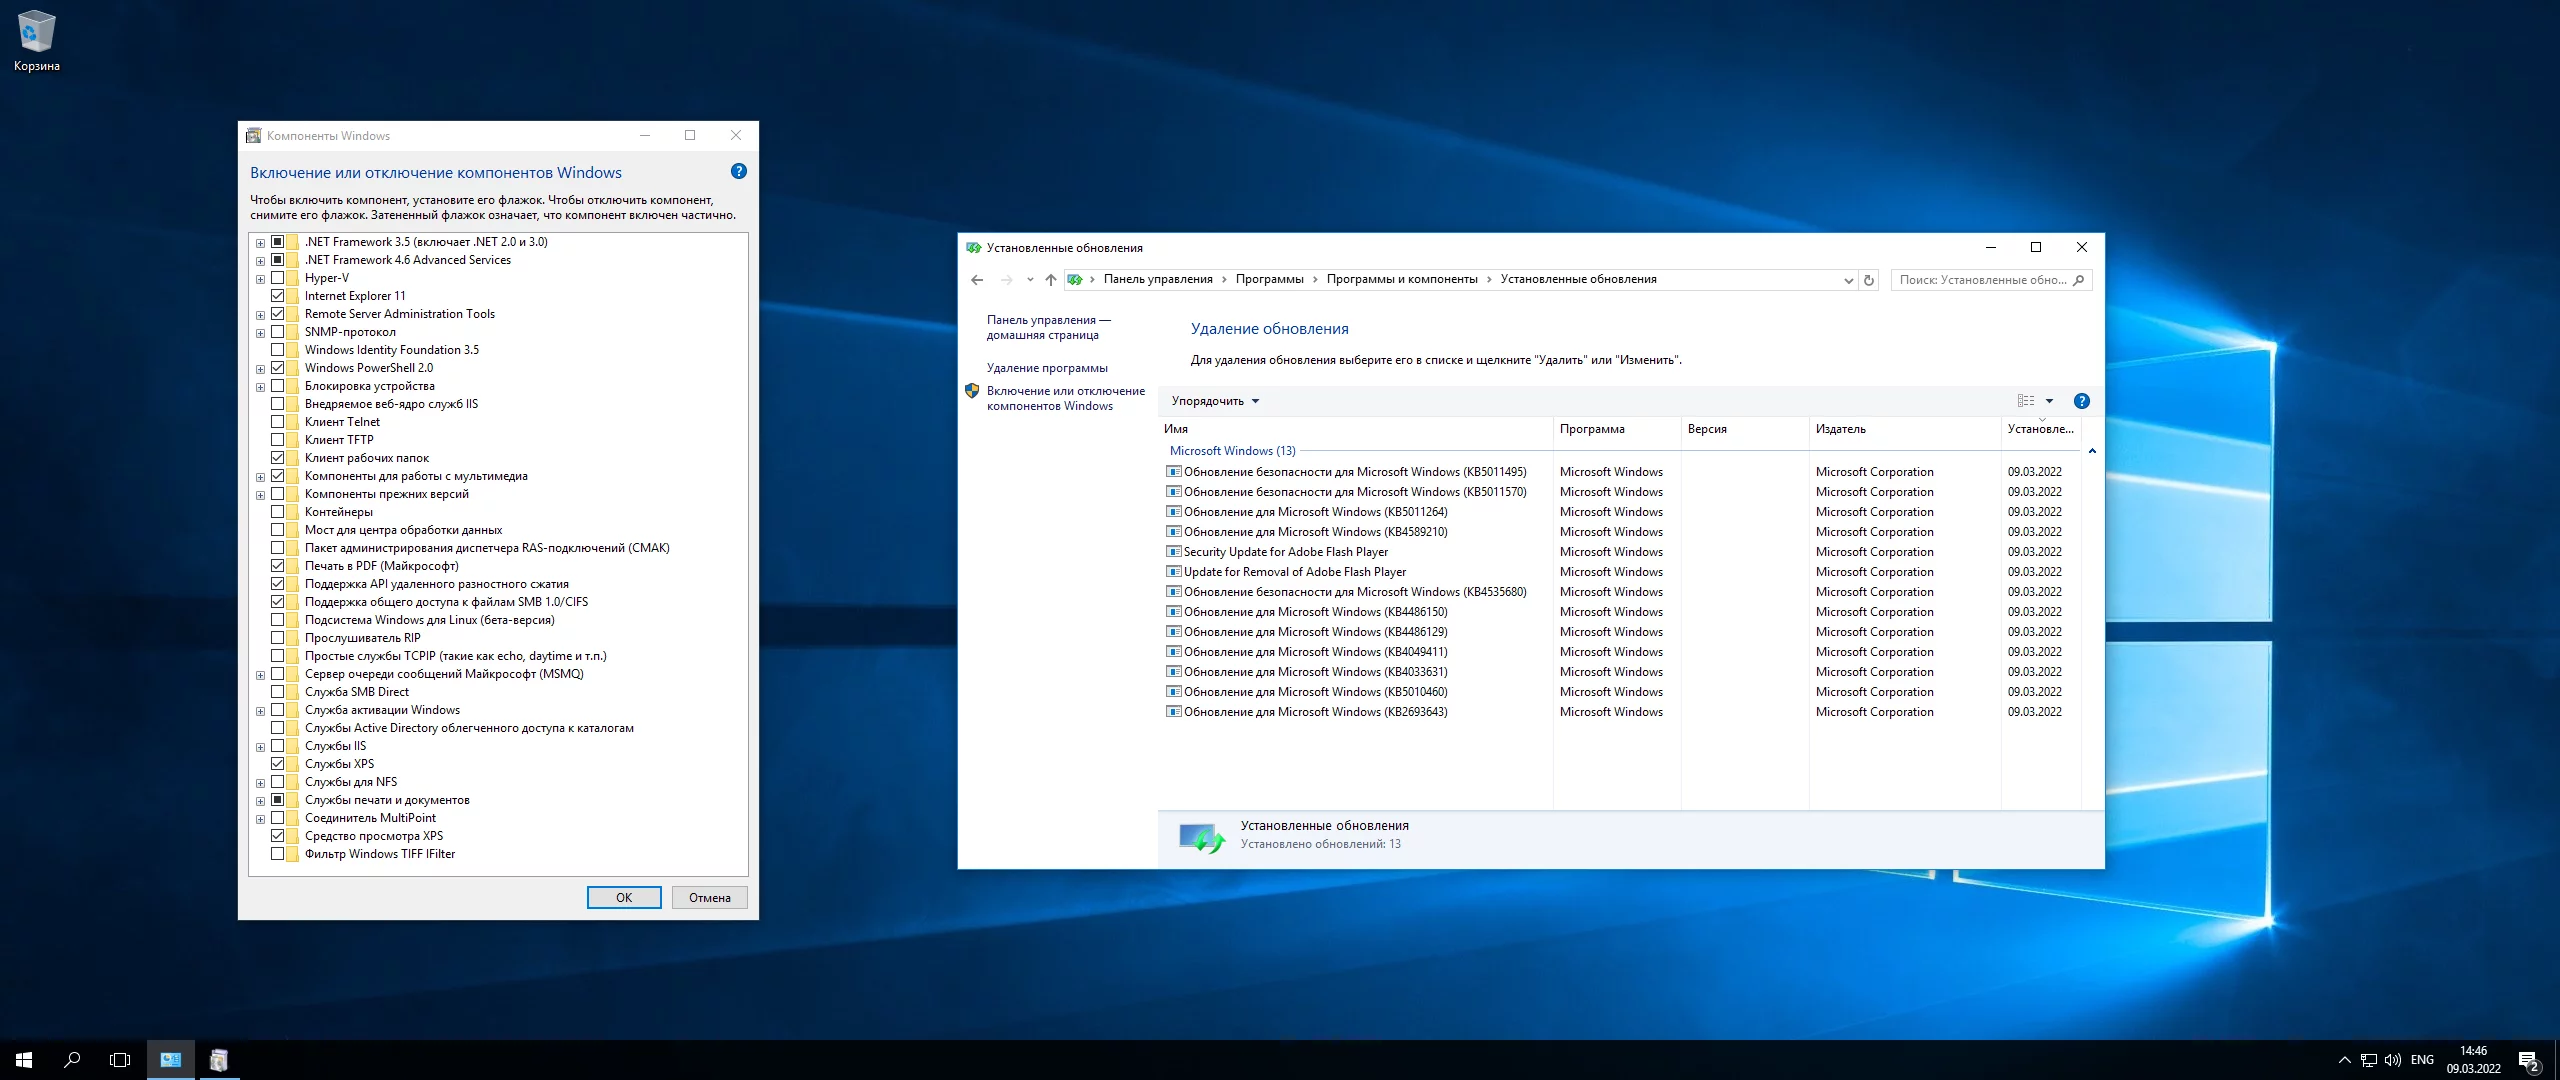Viewport: 2560px width, 1080px height.
Task: Open the notification center icon in tray
Action: pos(2528,1060)
